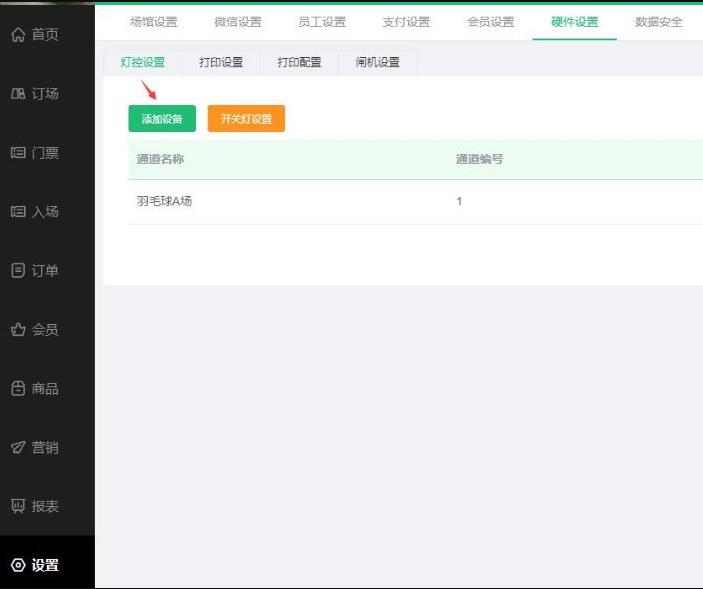This screenshot has height=589, width=703.
Task: Open 营销 via the paper-plane icon
Action: [x=18, y=448]
